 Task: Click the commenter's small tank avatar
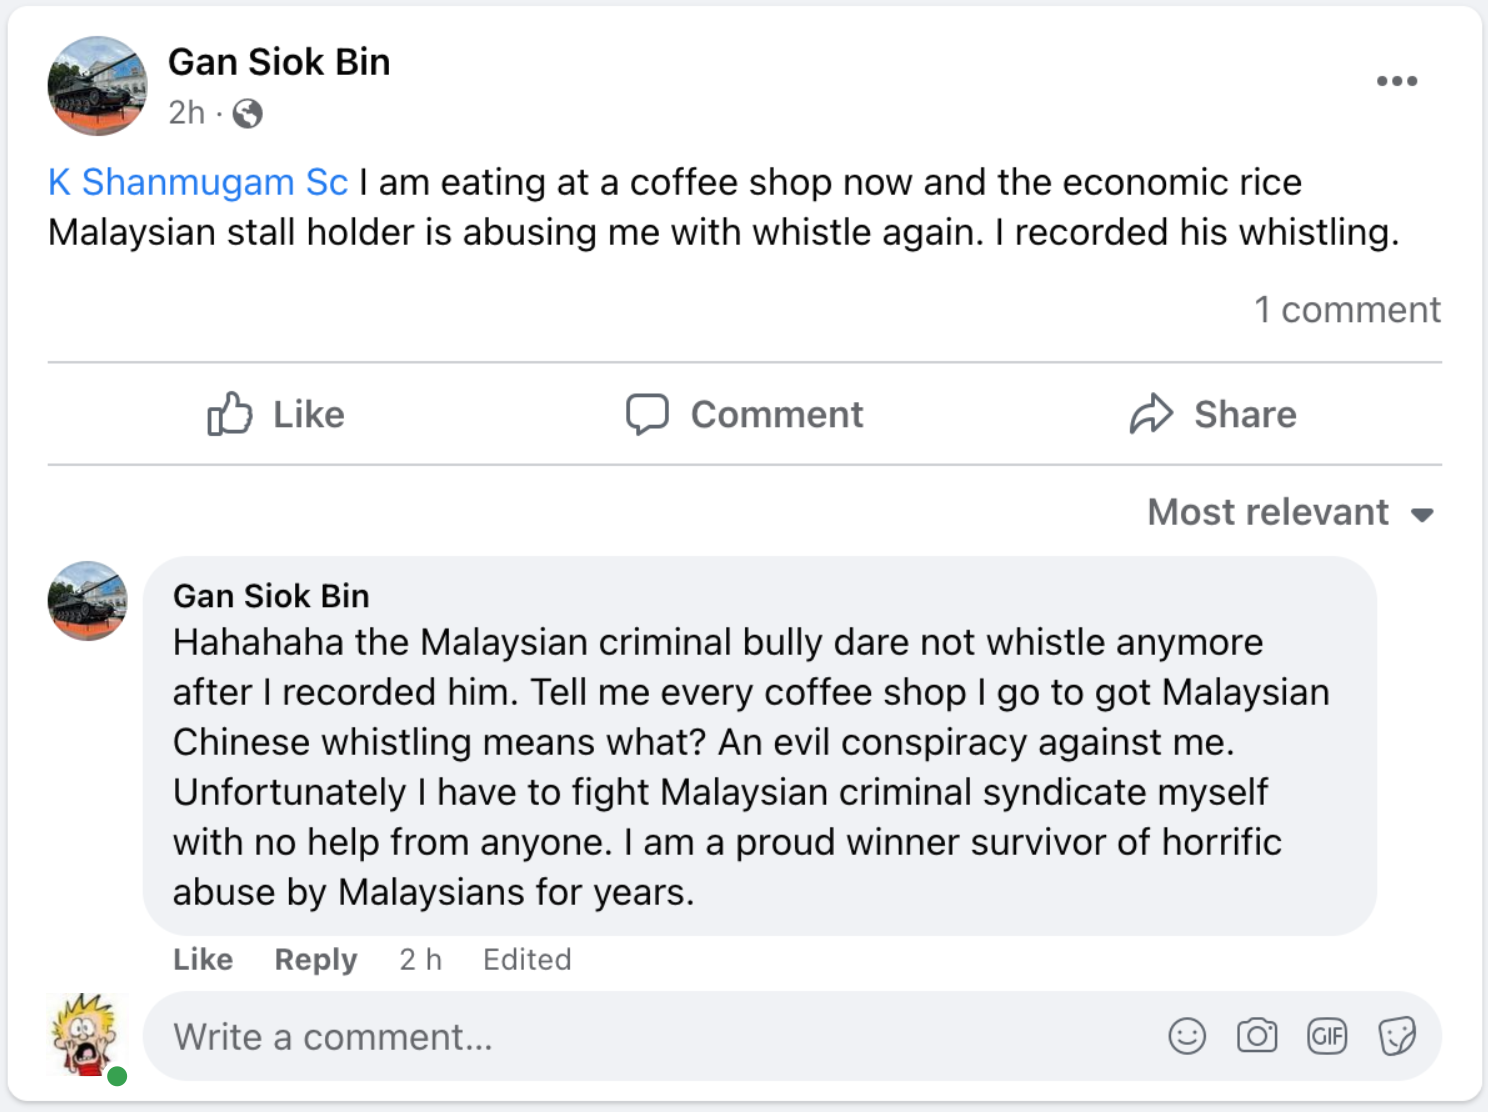point(88,601)
